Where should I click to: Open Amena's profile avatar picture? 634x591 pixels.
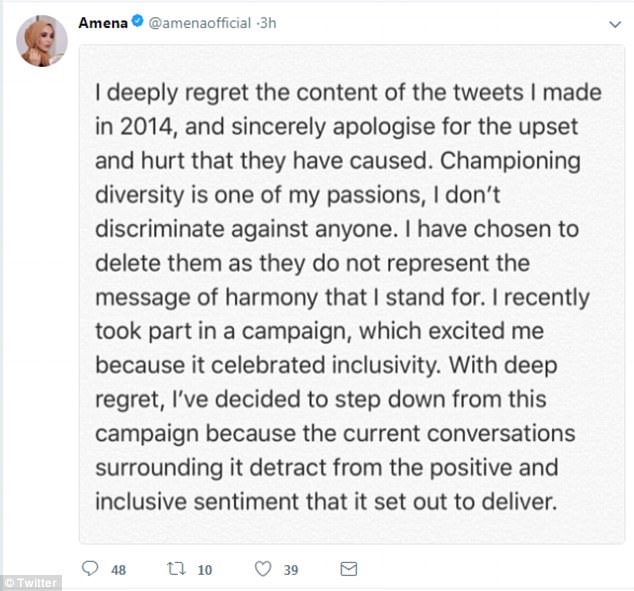[x=41, y=40]
